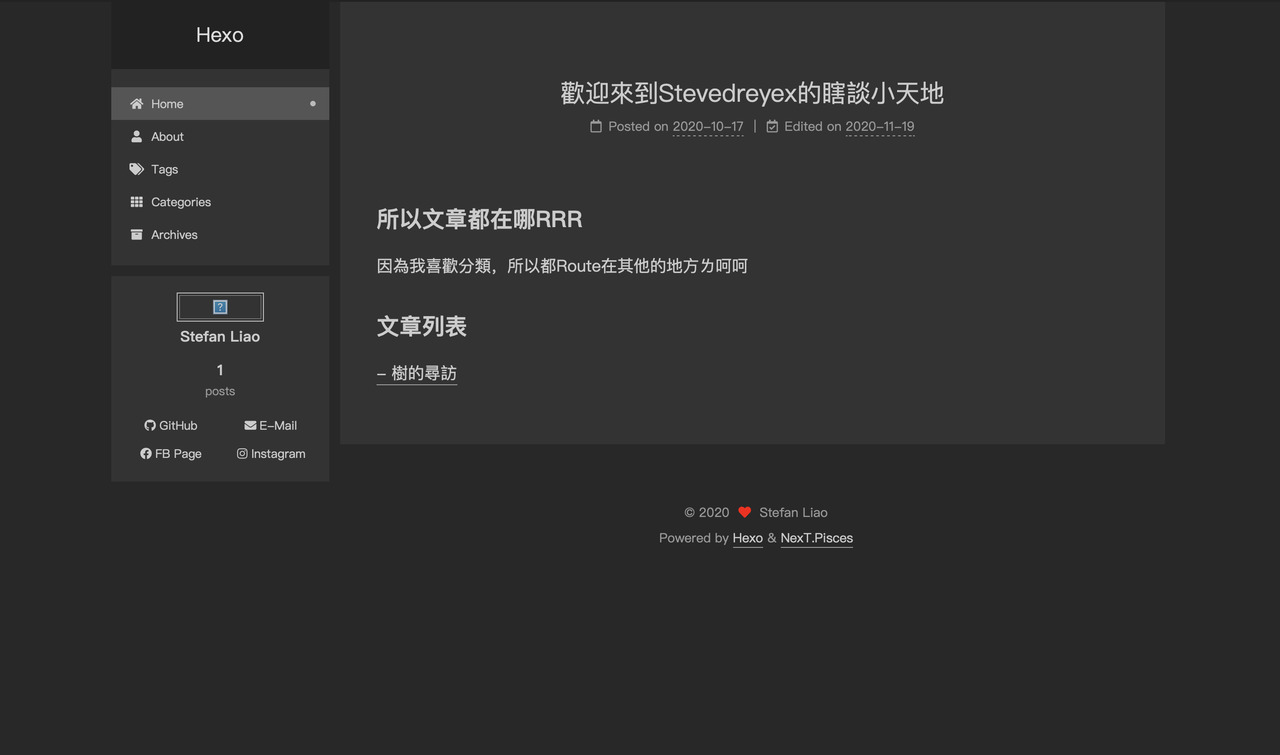
Task: Click the © 2020 copyright text
Action: tap(707, 512)
